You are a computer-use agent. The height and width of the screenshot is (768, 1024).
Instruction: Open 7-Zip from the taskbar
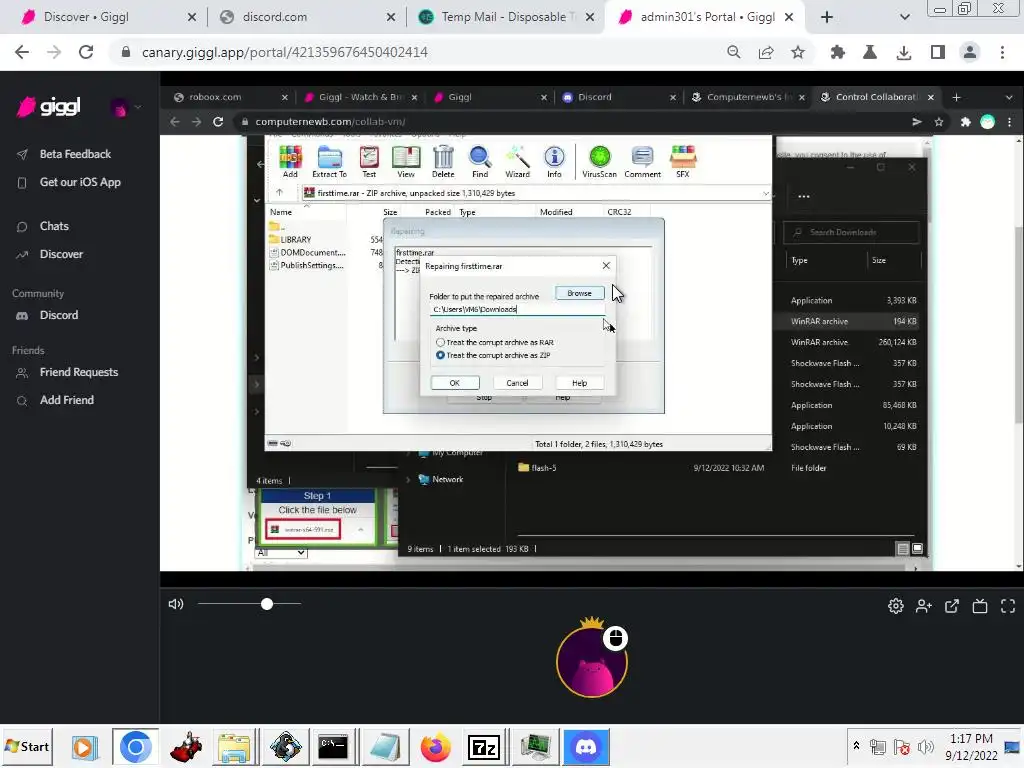click(x=484, y=746)
